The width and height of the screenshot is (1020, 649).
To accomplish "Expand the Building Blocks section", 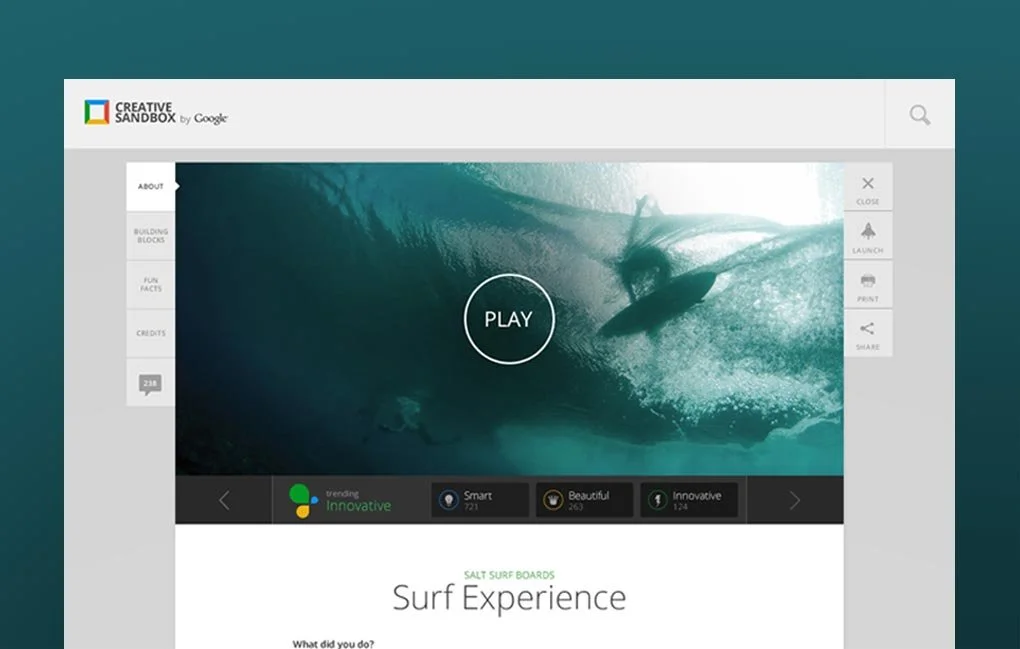I will [150, 236].
